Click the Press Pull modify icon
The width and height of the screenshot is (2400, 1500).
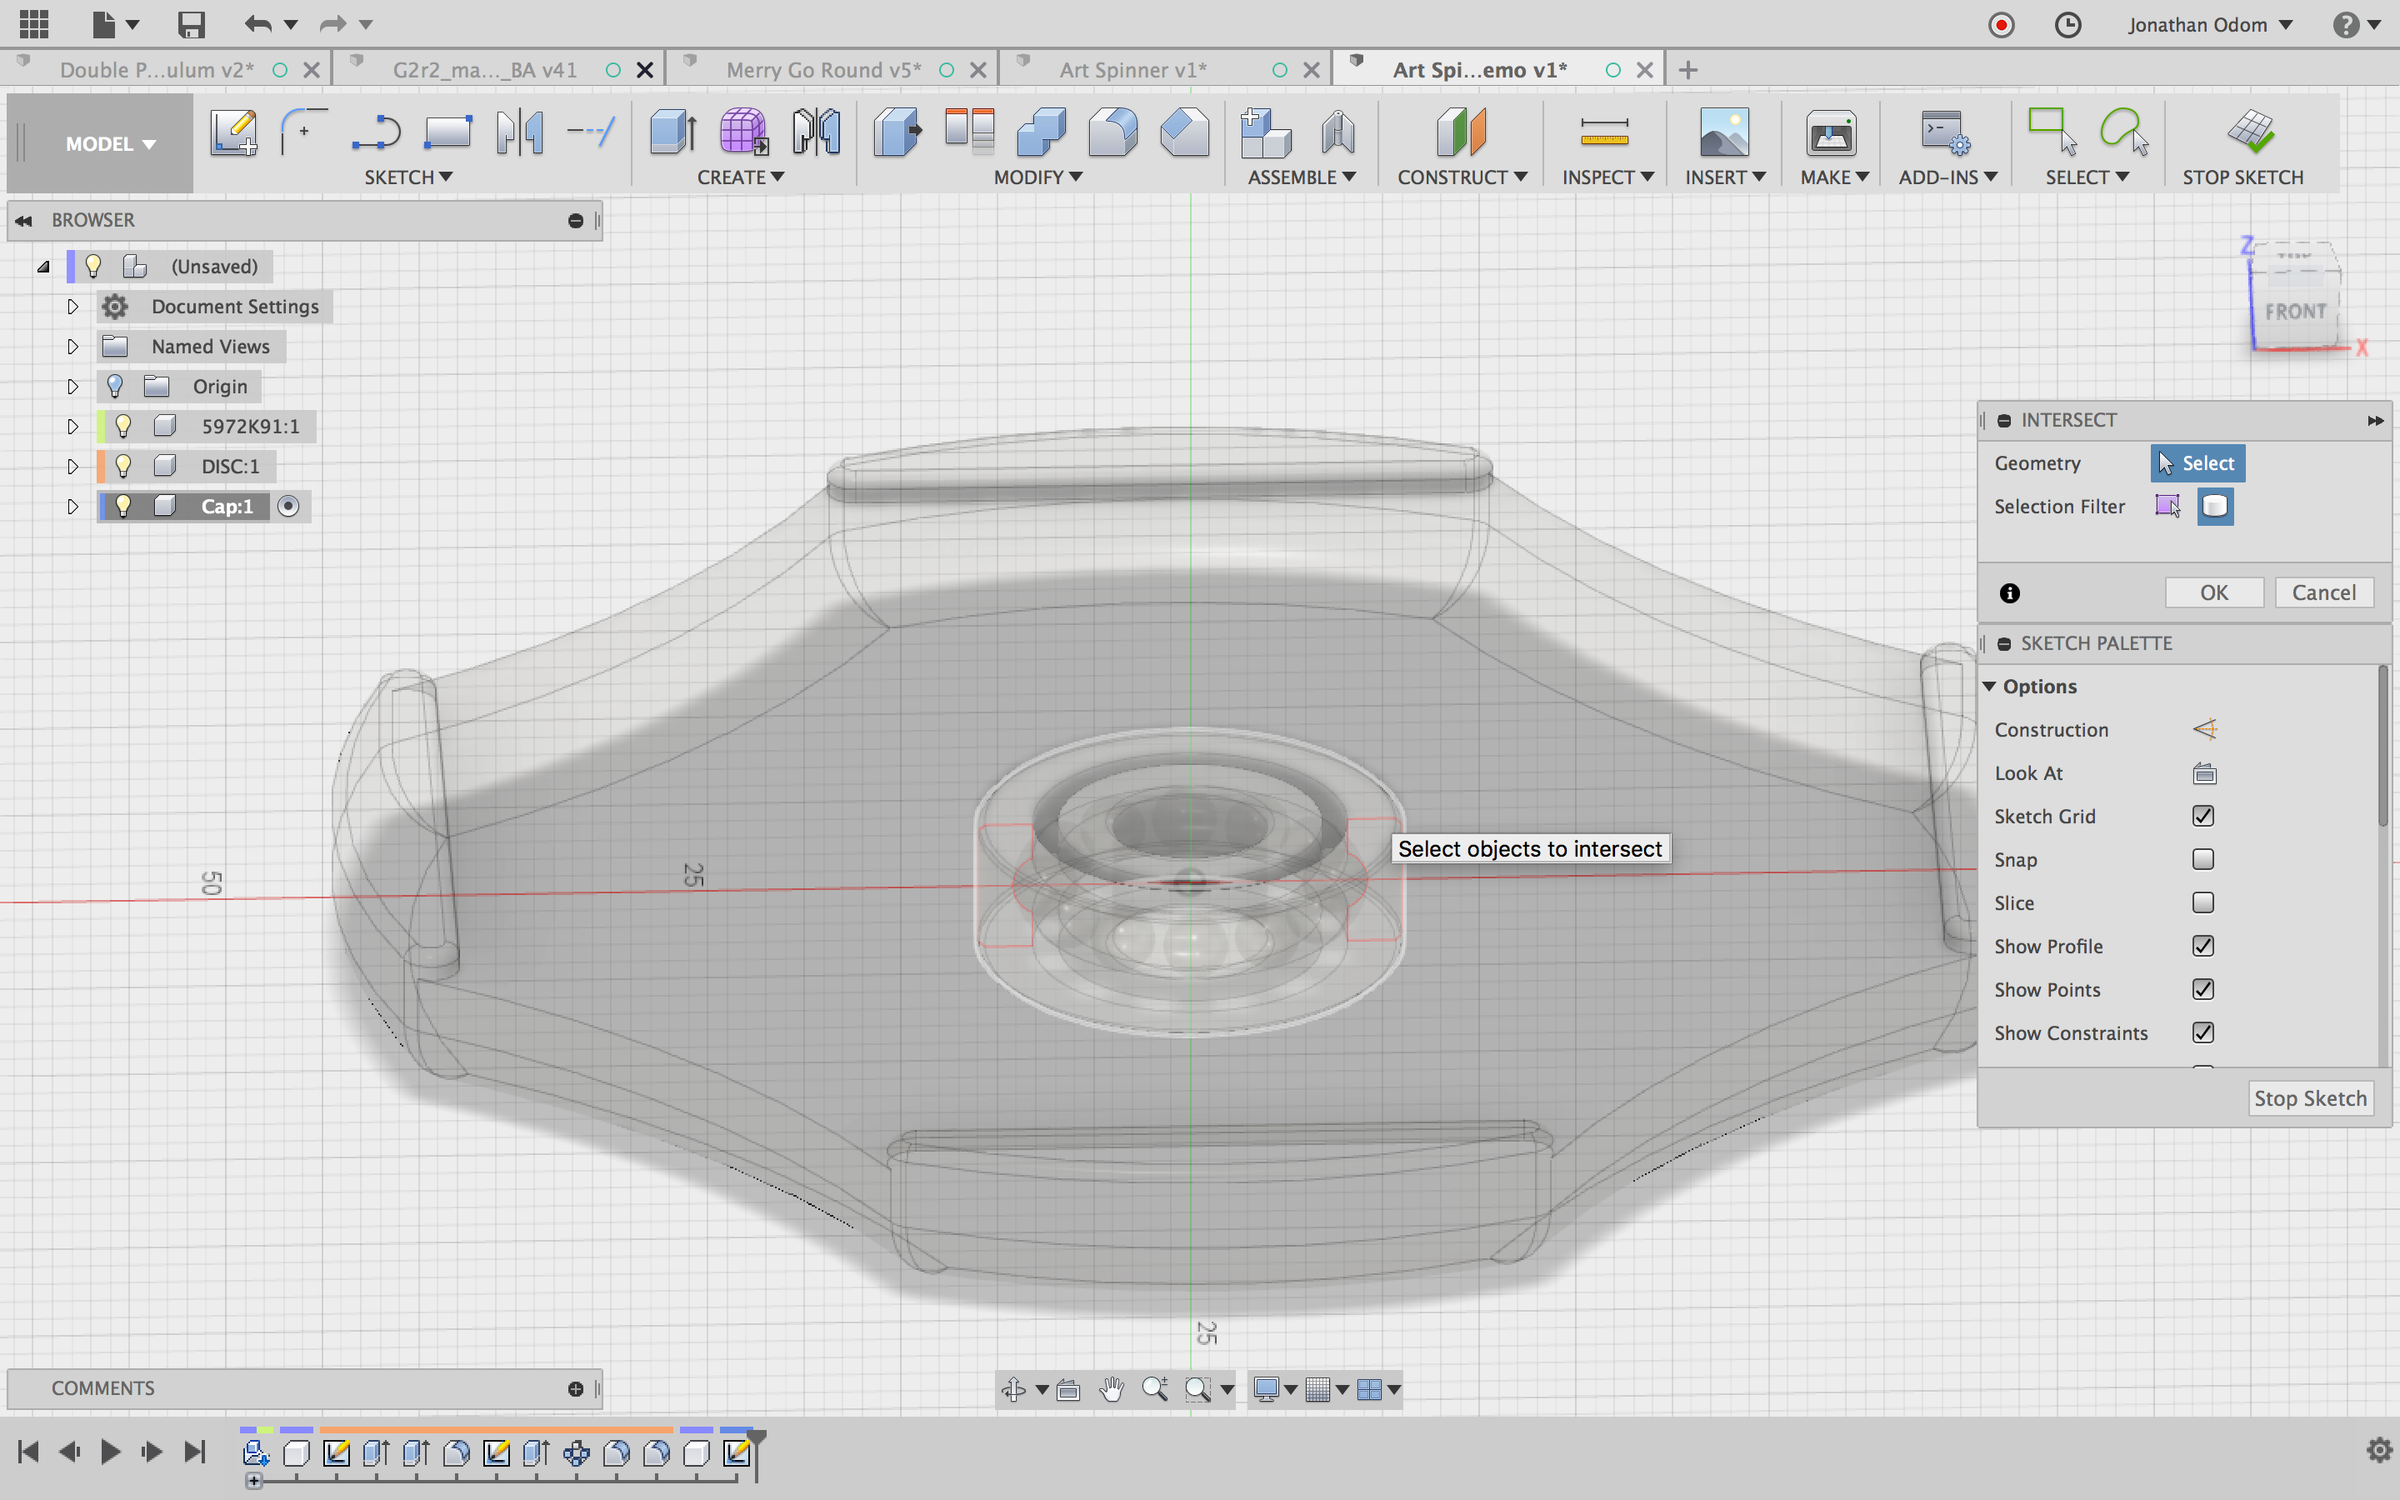pos(897,131)
